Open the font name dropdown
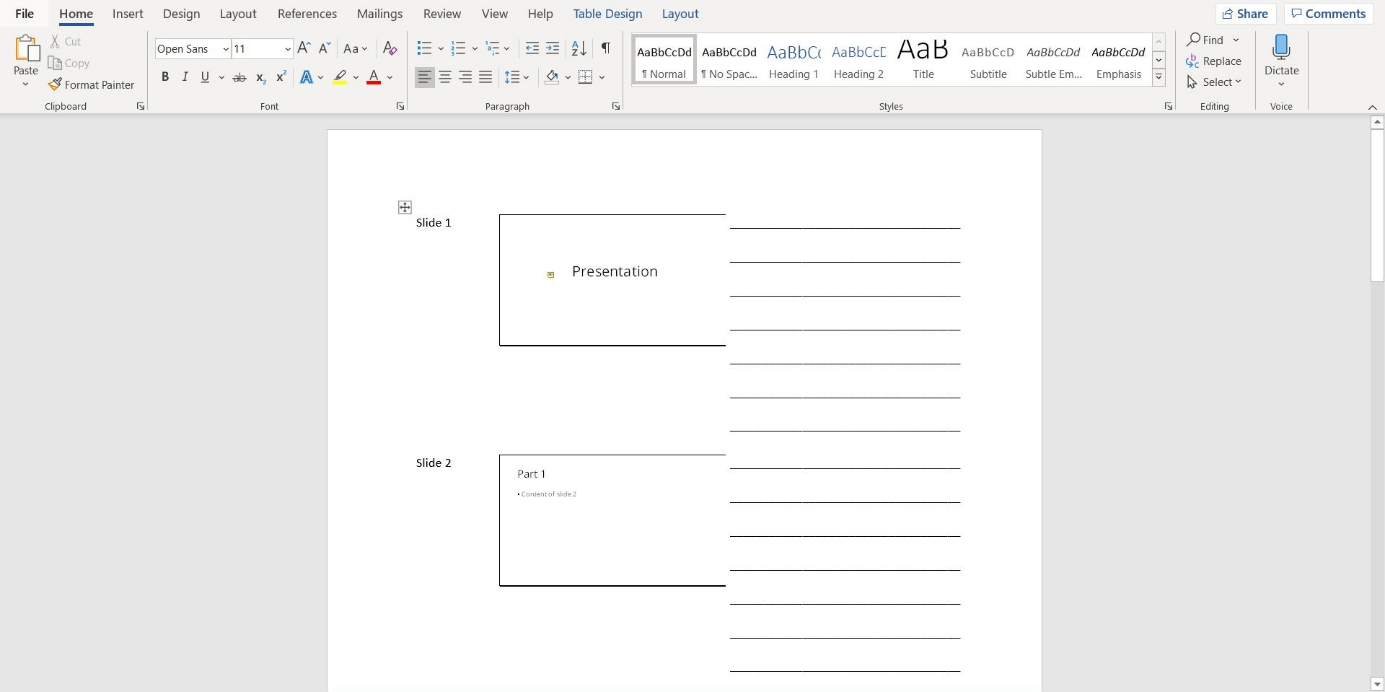Viewport: 1385px width, 692px height. click(x=227, y=48)
